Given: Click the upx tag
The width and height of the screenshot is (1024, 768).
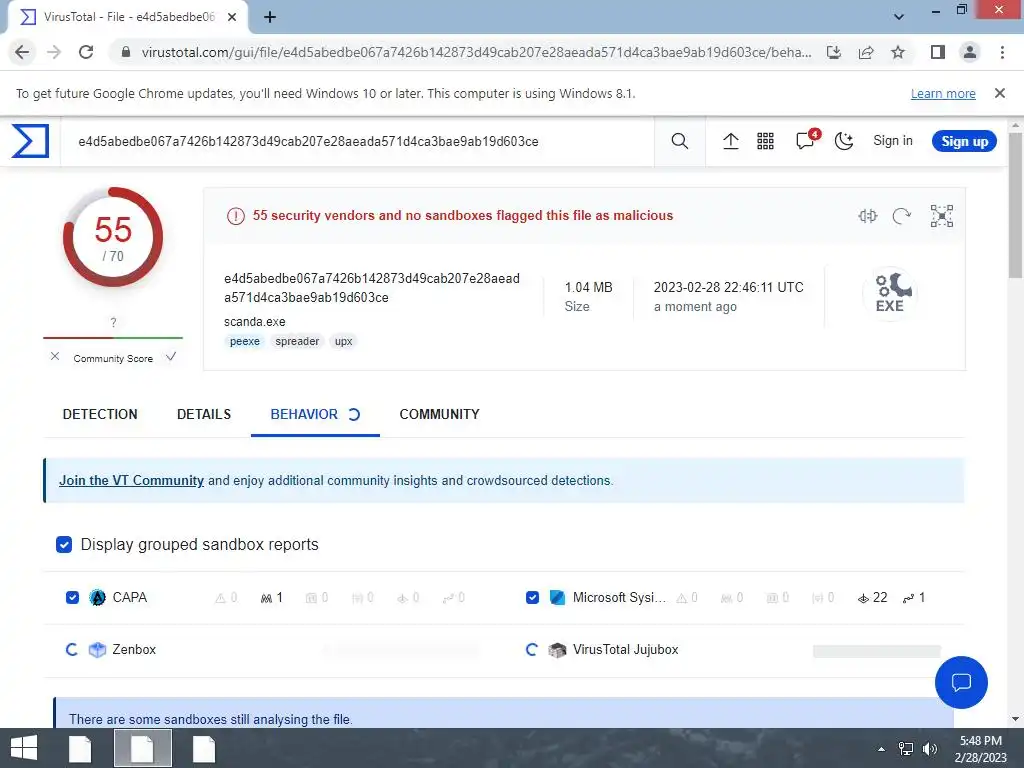Looking at the screenshot, I should coord(344,341).
